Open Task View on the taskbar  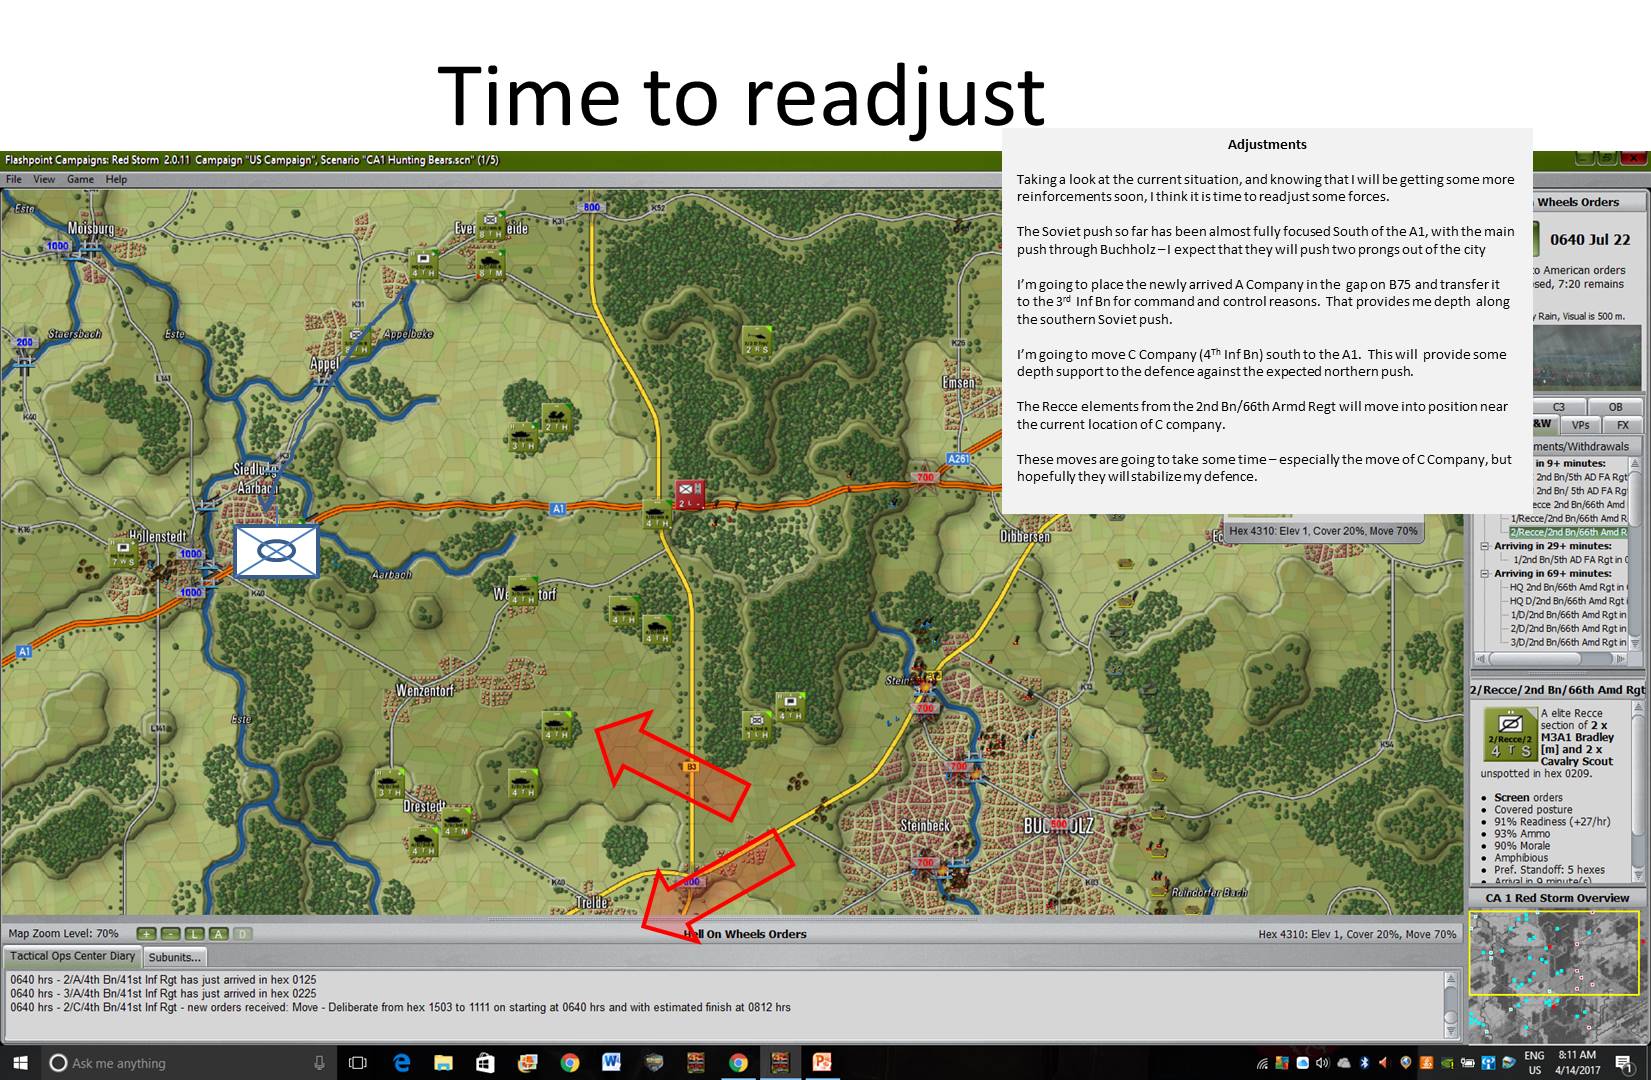(358, 1063)
